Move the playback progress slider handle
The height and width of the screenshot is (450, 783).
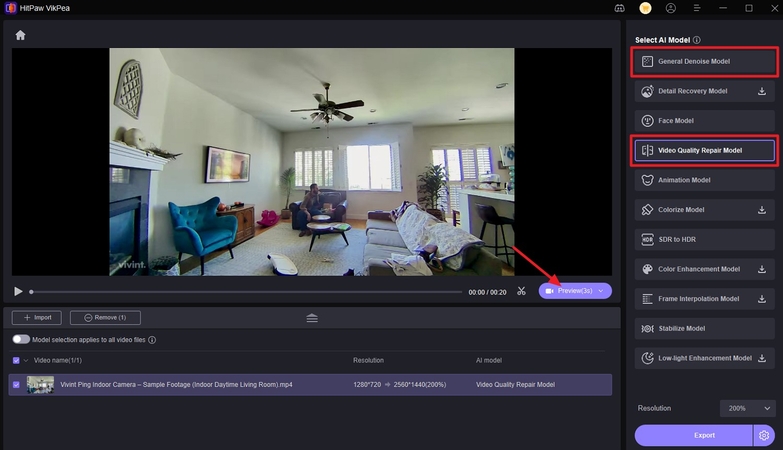pos(31,292)
